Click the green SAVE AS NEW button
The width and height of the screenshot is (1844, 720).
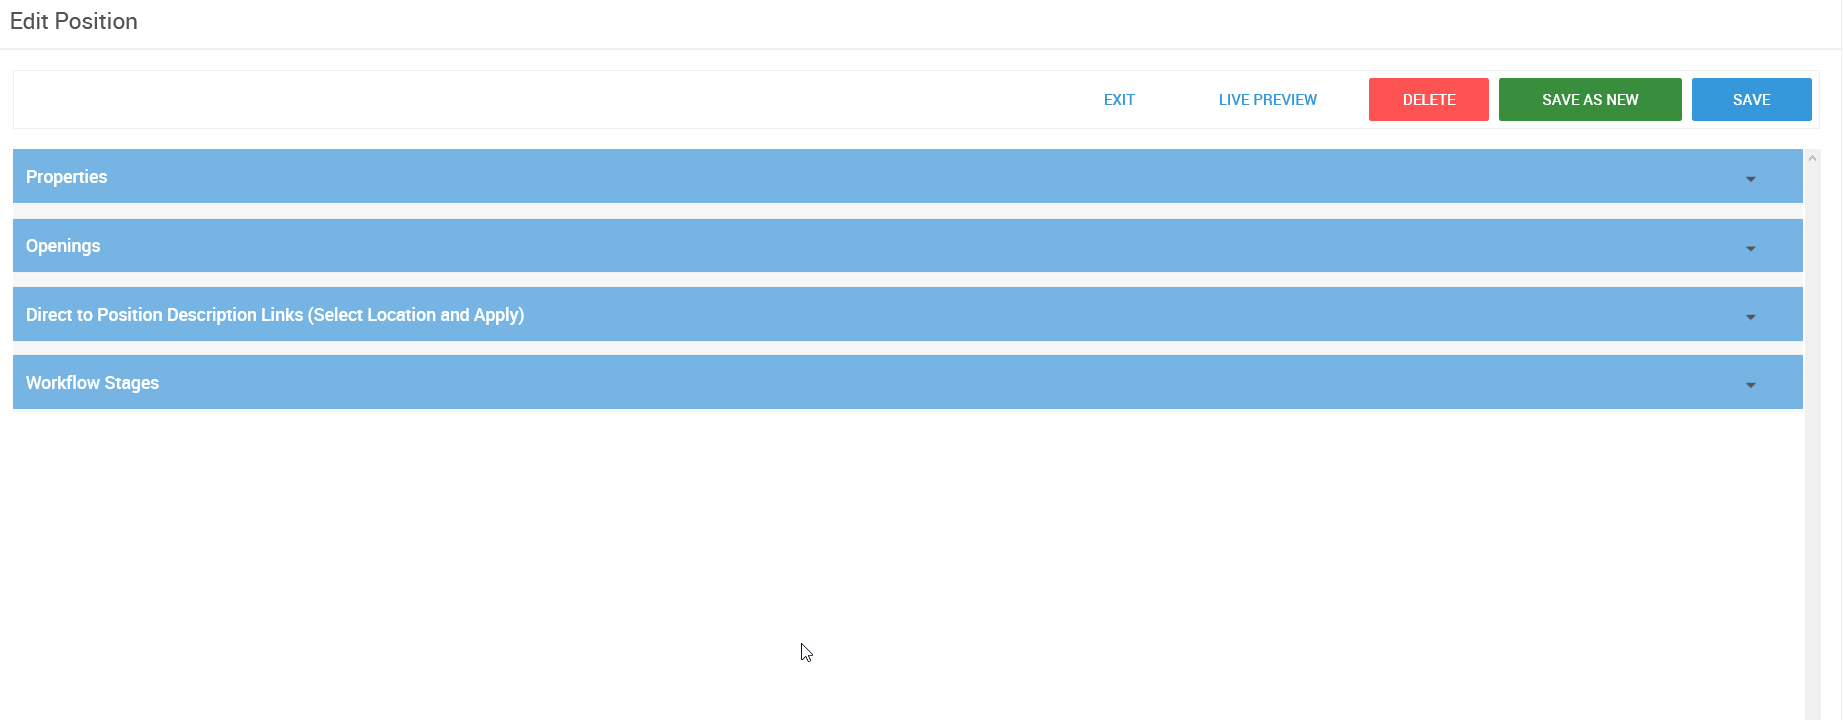click(x=1590, y=100)
